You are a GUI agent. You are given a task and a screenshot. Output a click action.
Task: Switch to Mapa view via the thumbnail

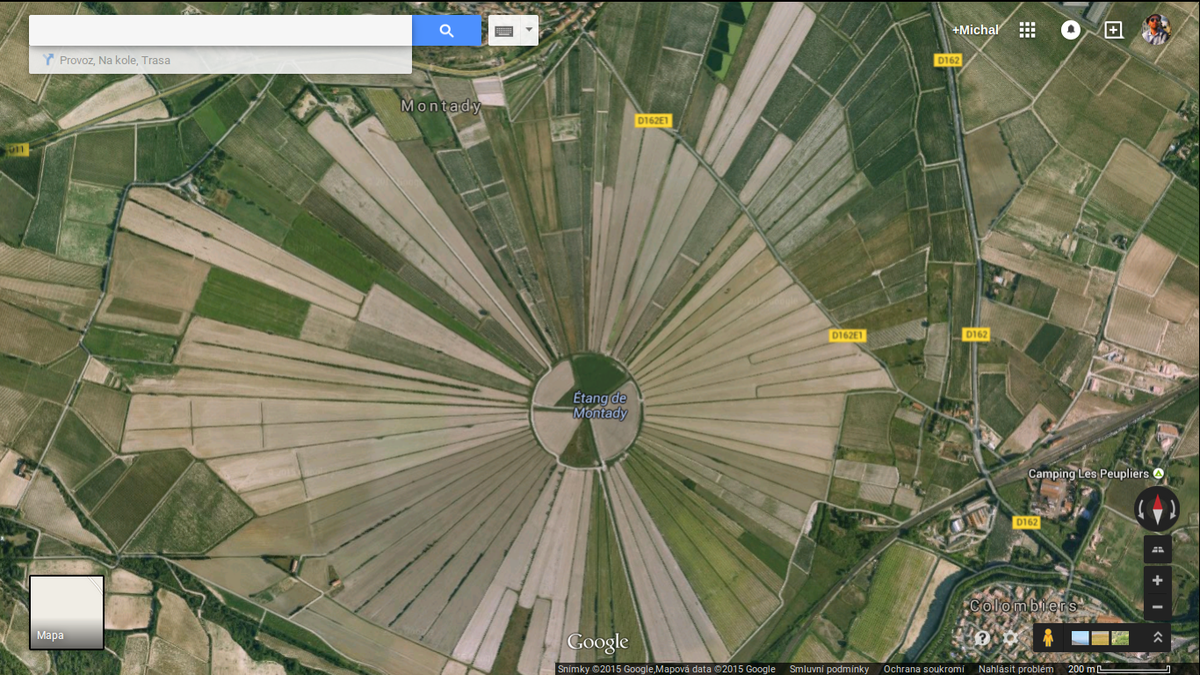67,612
